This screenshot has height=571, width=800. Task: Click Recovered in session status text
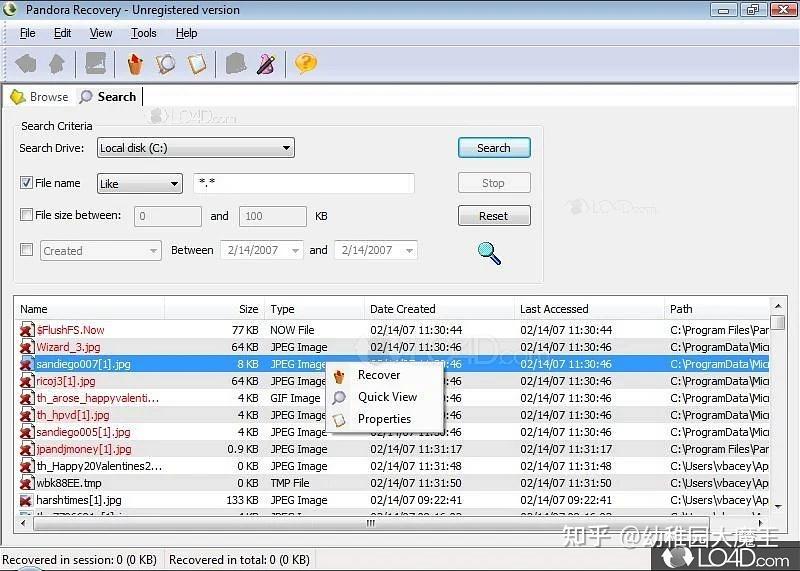[x=80, y=560]
